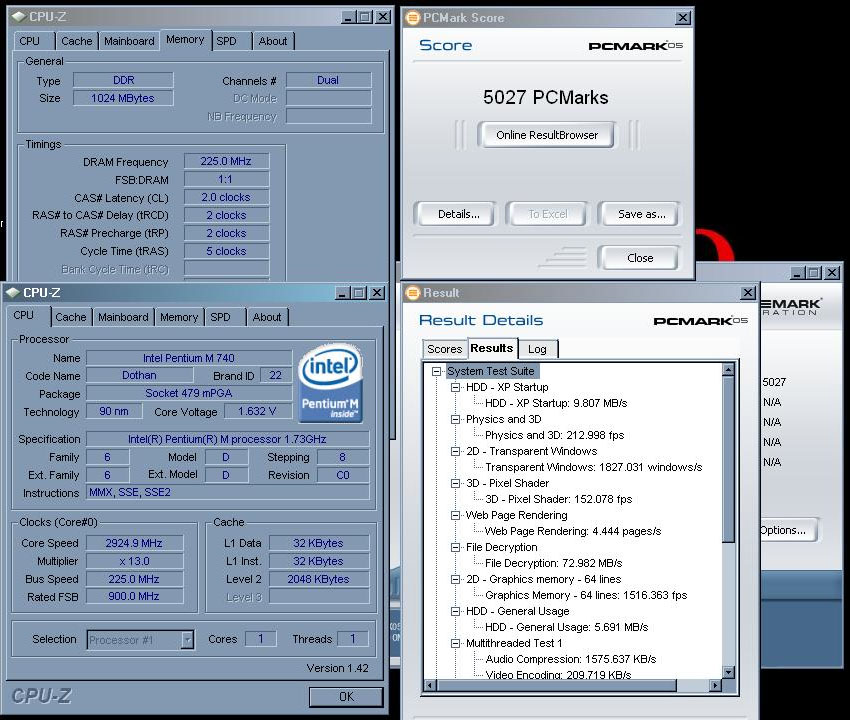Select Results tab in Result Details
The width and height of the screenshot is (850, 721).
[x=492, y=348]
